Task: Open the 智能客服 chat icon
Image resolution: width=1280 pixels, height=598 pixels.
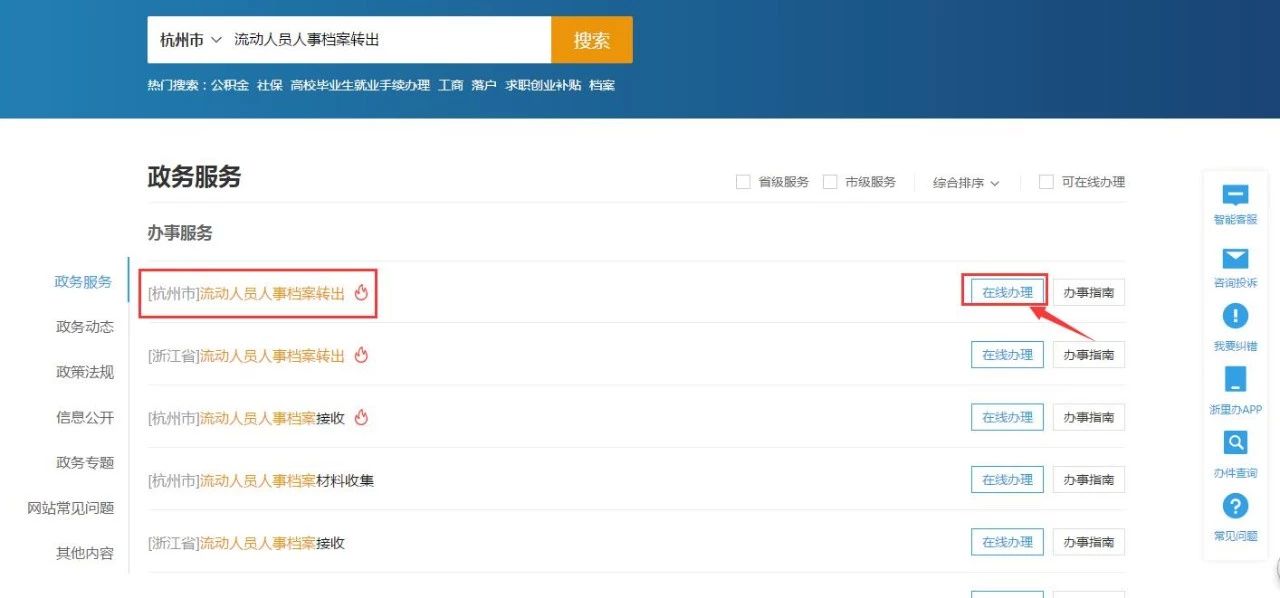Action: 1236,196
